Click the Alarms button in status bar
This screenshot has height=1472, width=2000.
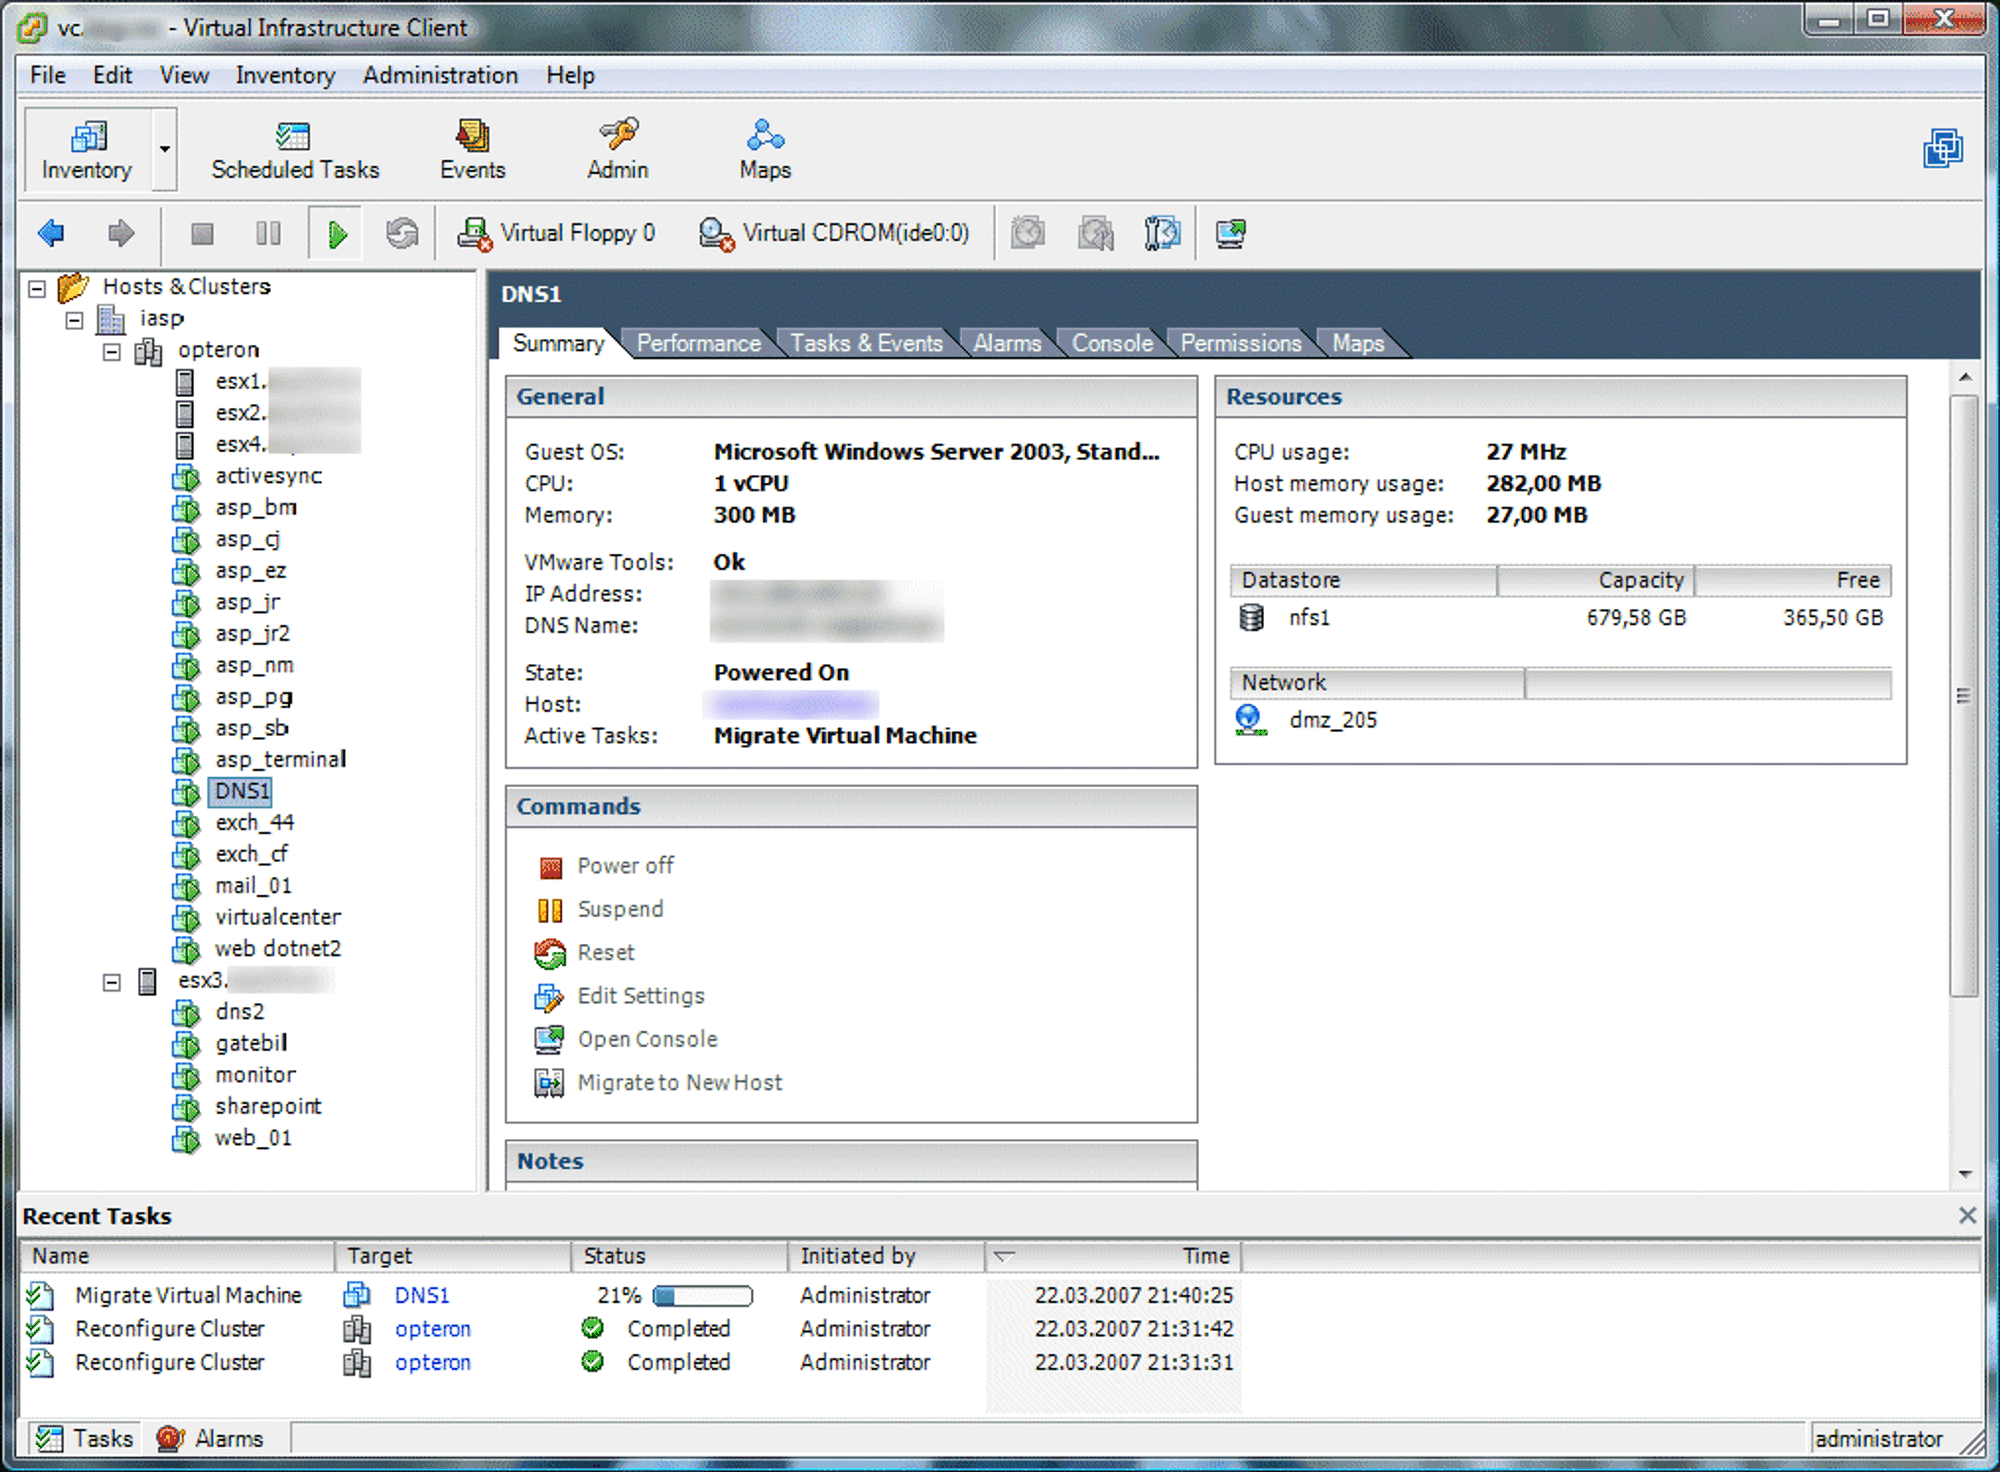click(211, 1439)
